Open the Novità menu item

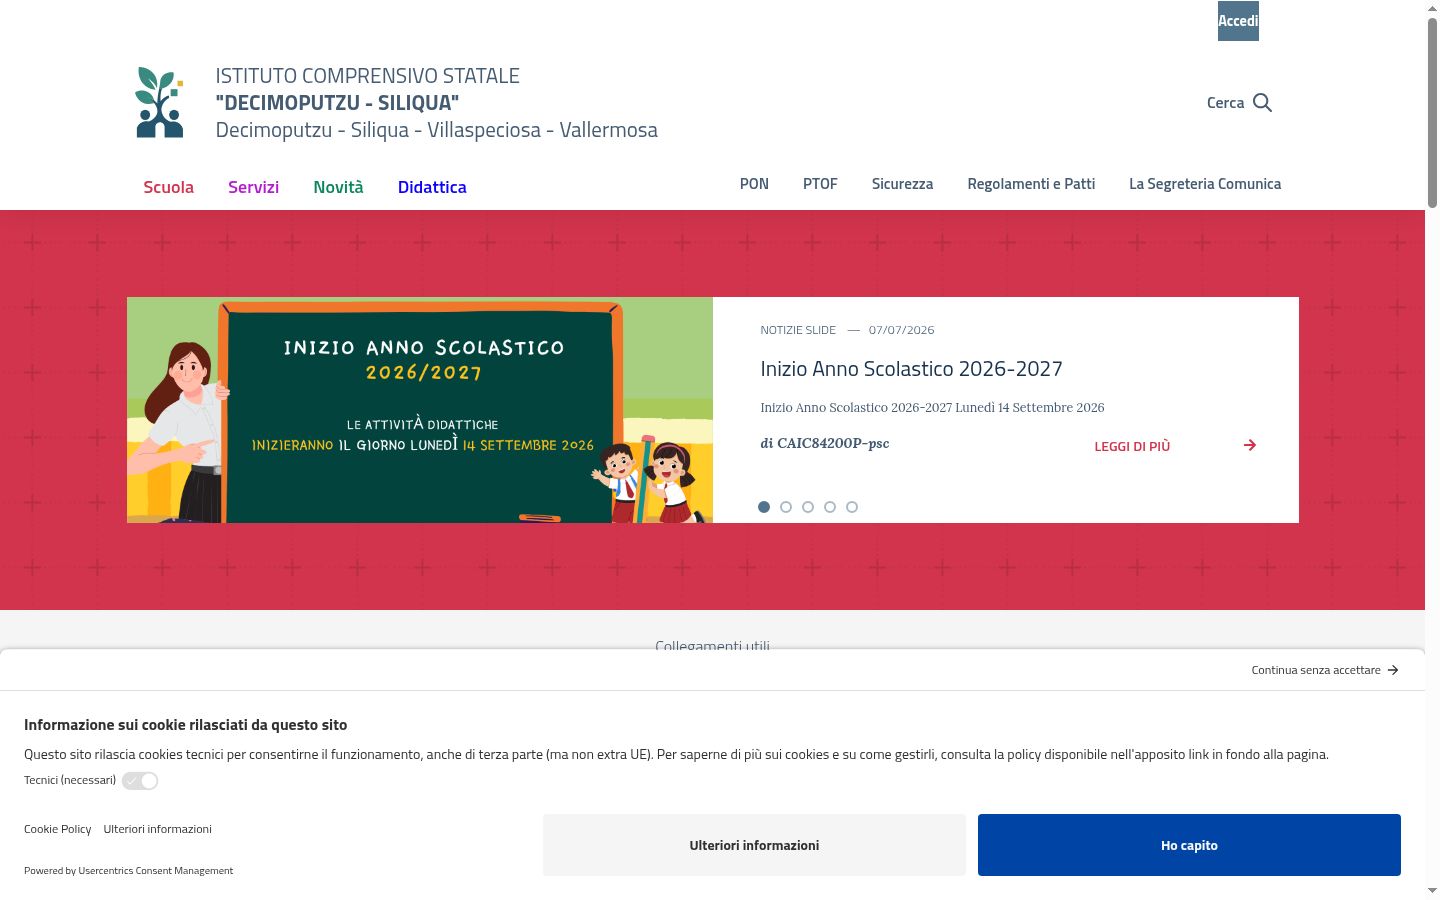point(338,187)
